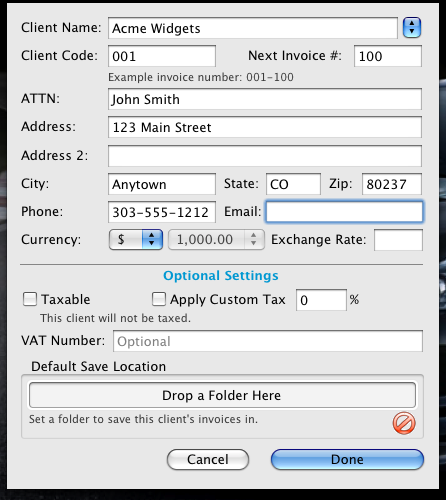
Task: Click the ATTN field with John Smith
Action: click(265, 99)
